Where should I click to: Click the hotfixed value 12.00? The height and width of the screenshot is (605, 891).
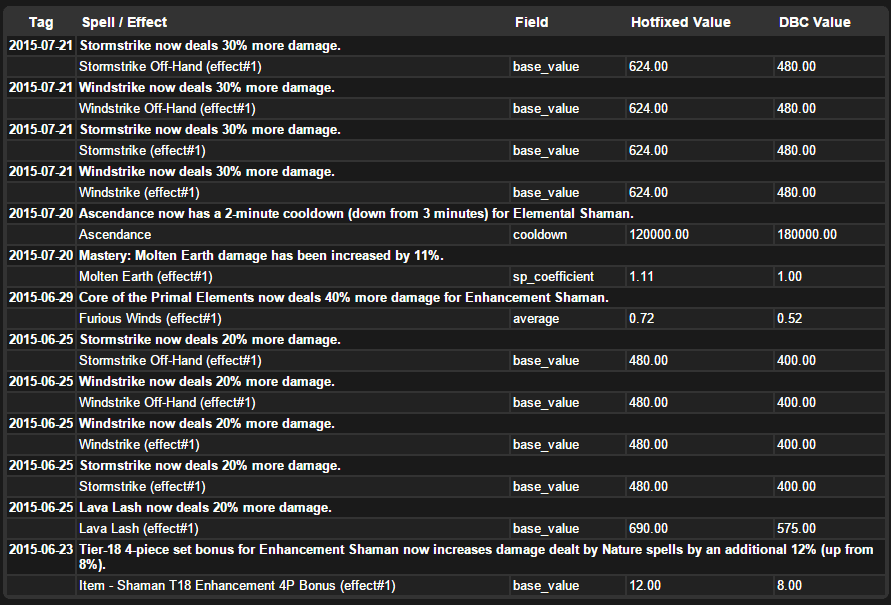click(x=645, y=586)
